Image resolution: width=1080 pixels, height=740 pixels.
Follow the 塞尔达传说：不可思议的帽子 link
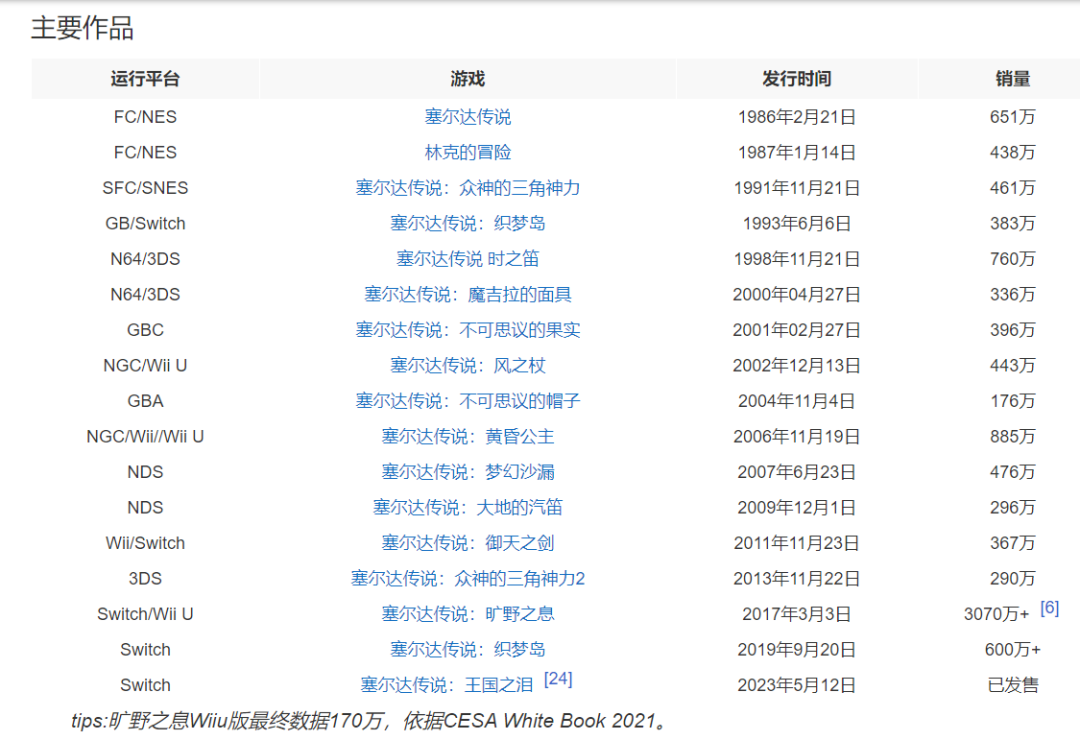pyautogui.click(x=468, y=400)
